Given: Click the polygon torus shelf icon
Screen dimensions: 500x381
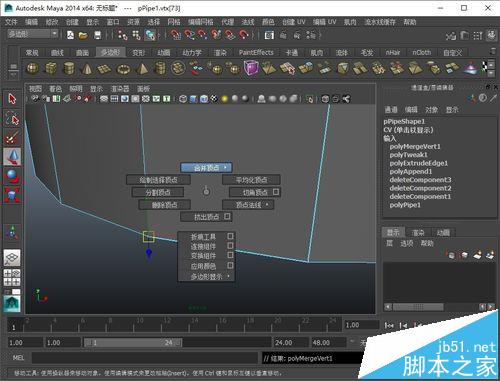Looking at the screenshot, I should pos(123,69).
